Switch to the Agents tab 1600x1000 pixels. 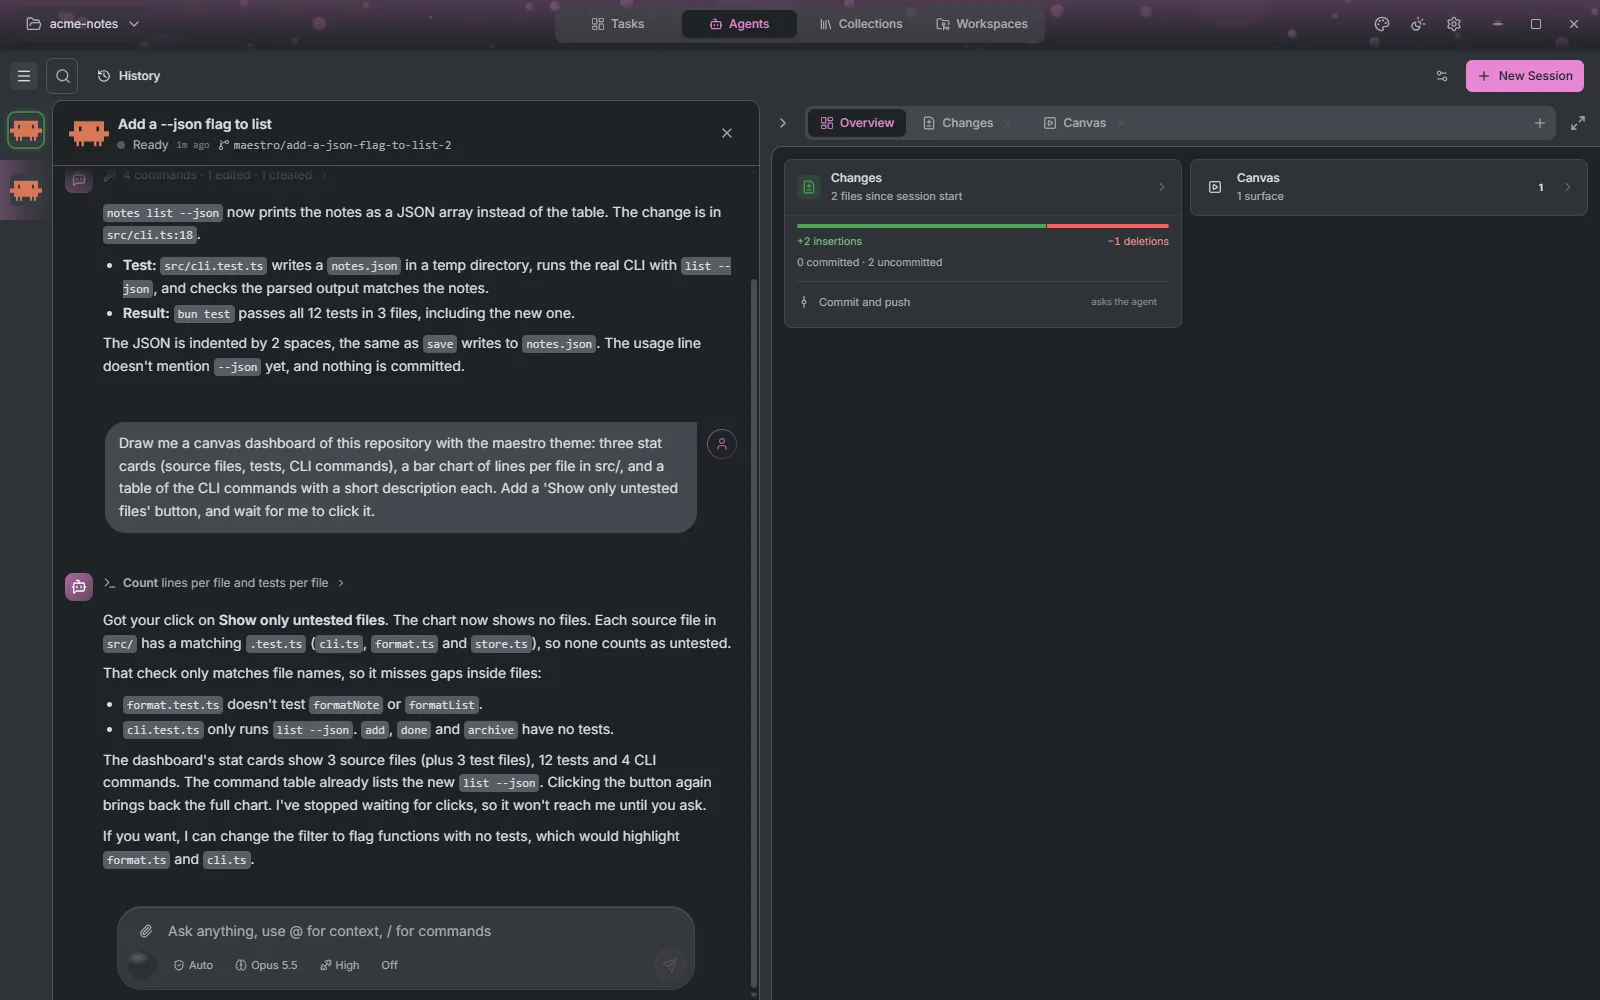click(x=739, y=24)
